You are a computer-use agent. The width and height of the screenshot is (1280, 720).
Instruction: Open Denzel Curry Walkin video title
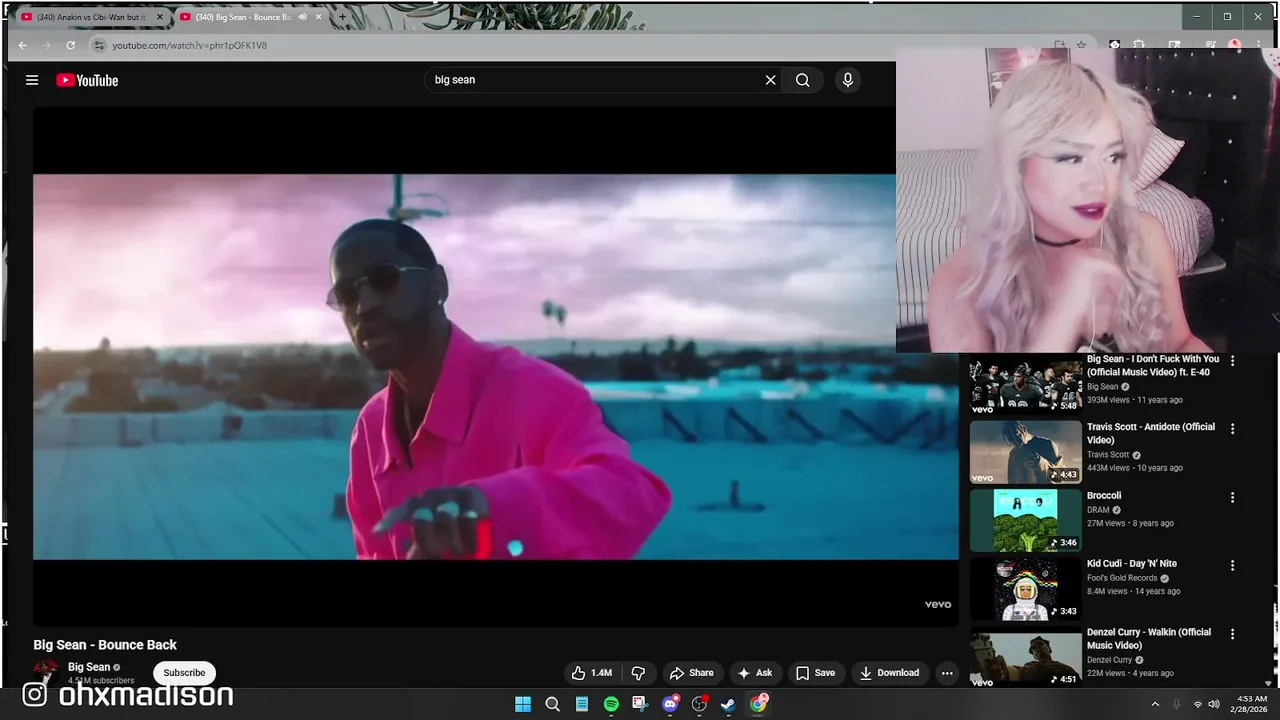[x=1149, y=639]
